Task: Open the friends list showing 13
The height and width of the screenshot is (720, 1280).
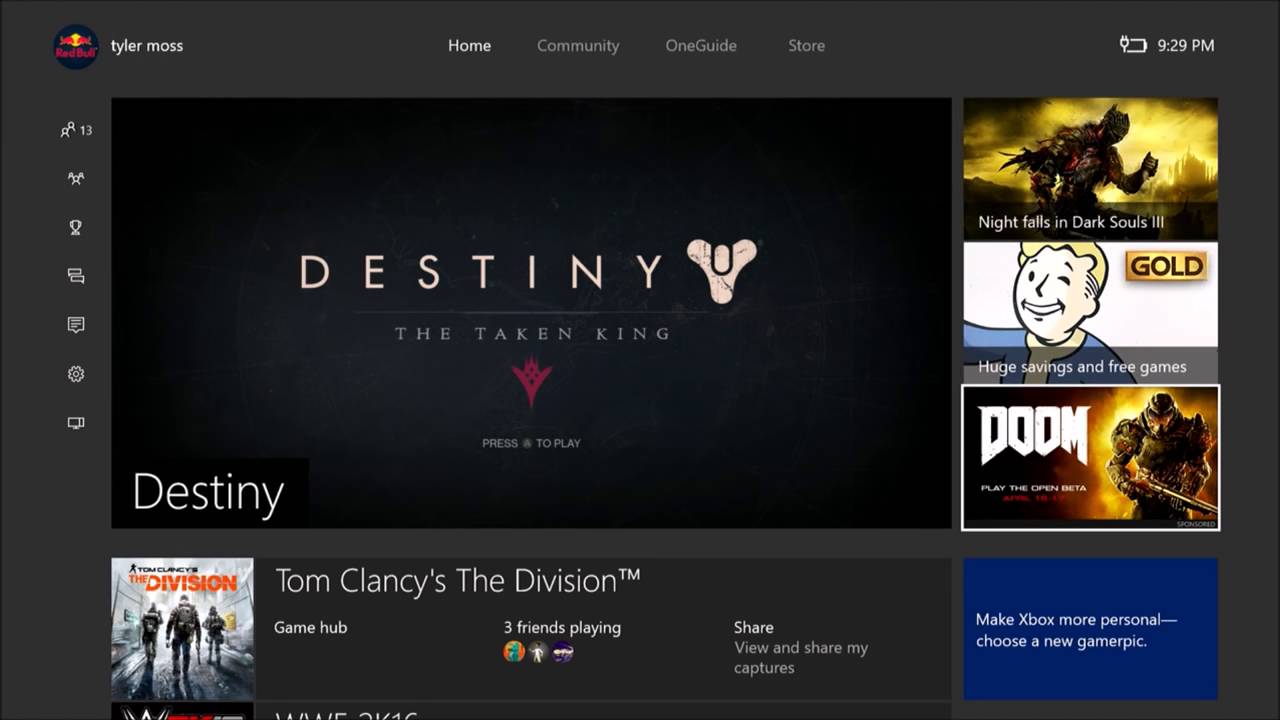Action: [76, 130]
